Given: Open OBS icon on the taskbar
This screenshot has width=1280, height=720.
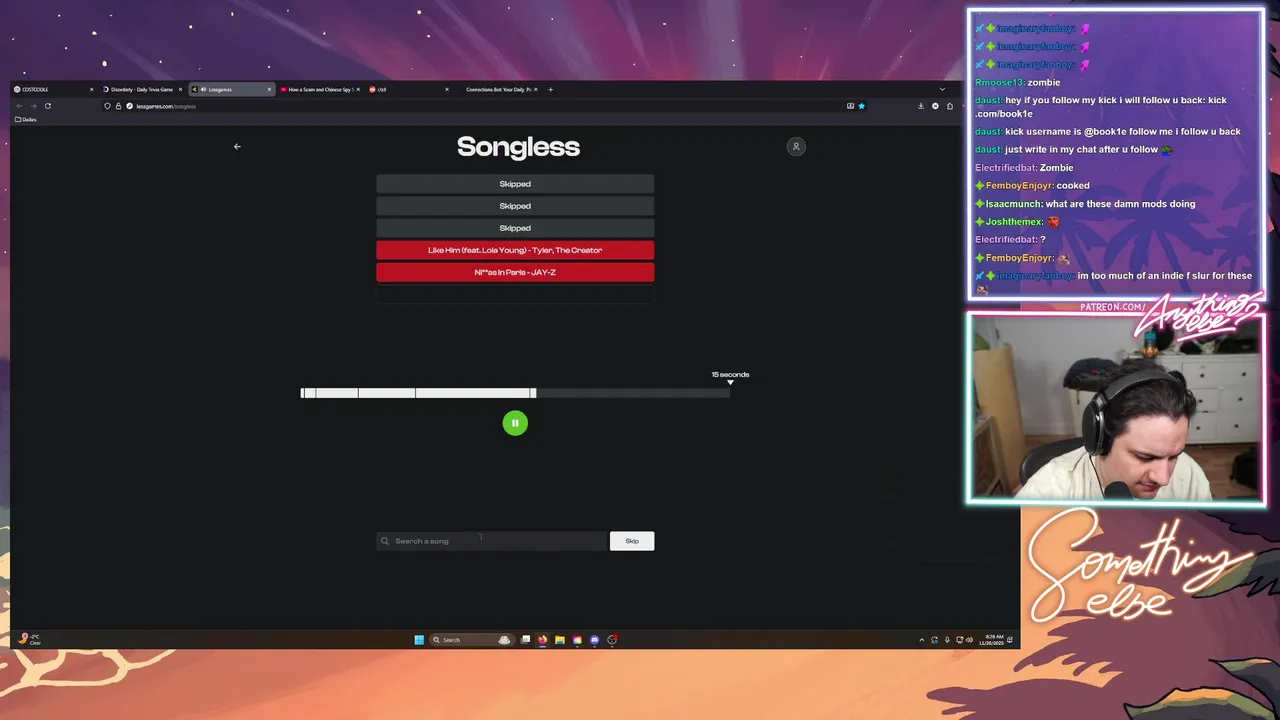Looking at the screenshot, I should click(x=612, y=640).
